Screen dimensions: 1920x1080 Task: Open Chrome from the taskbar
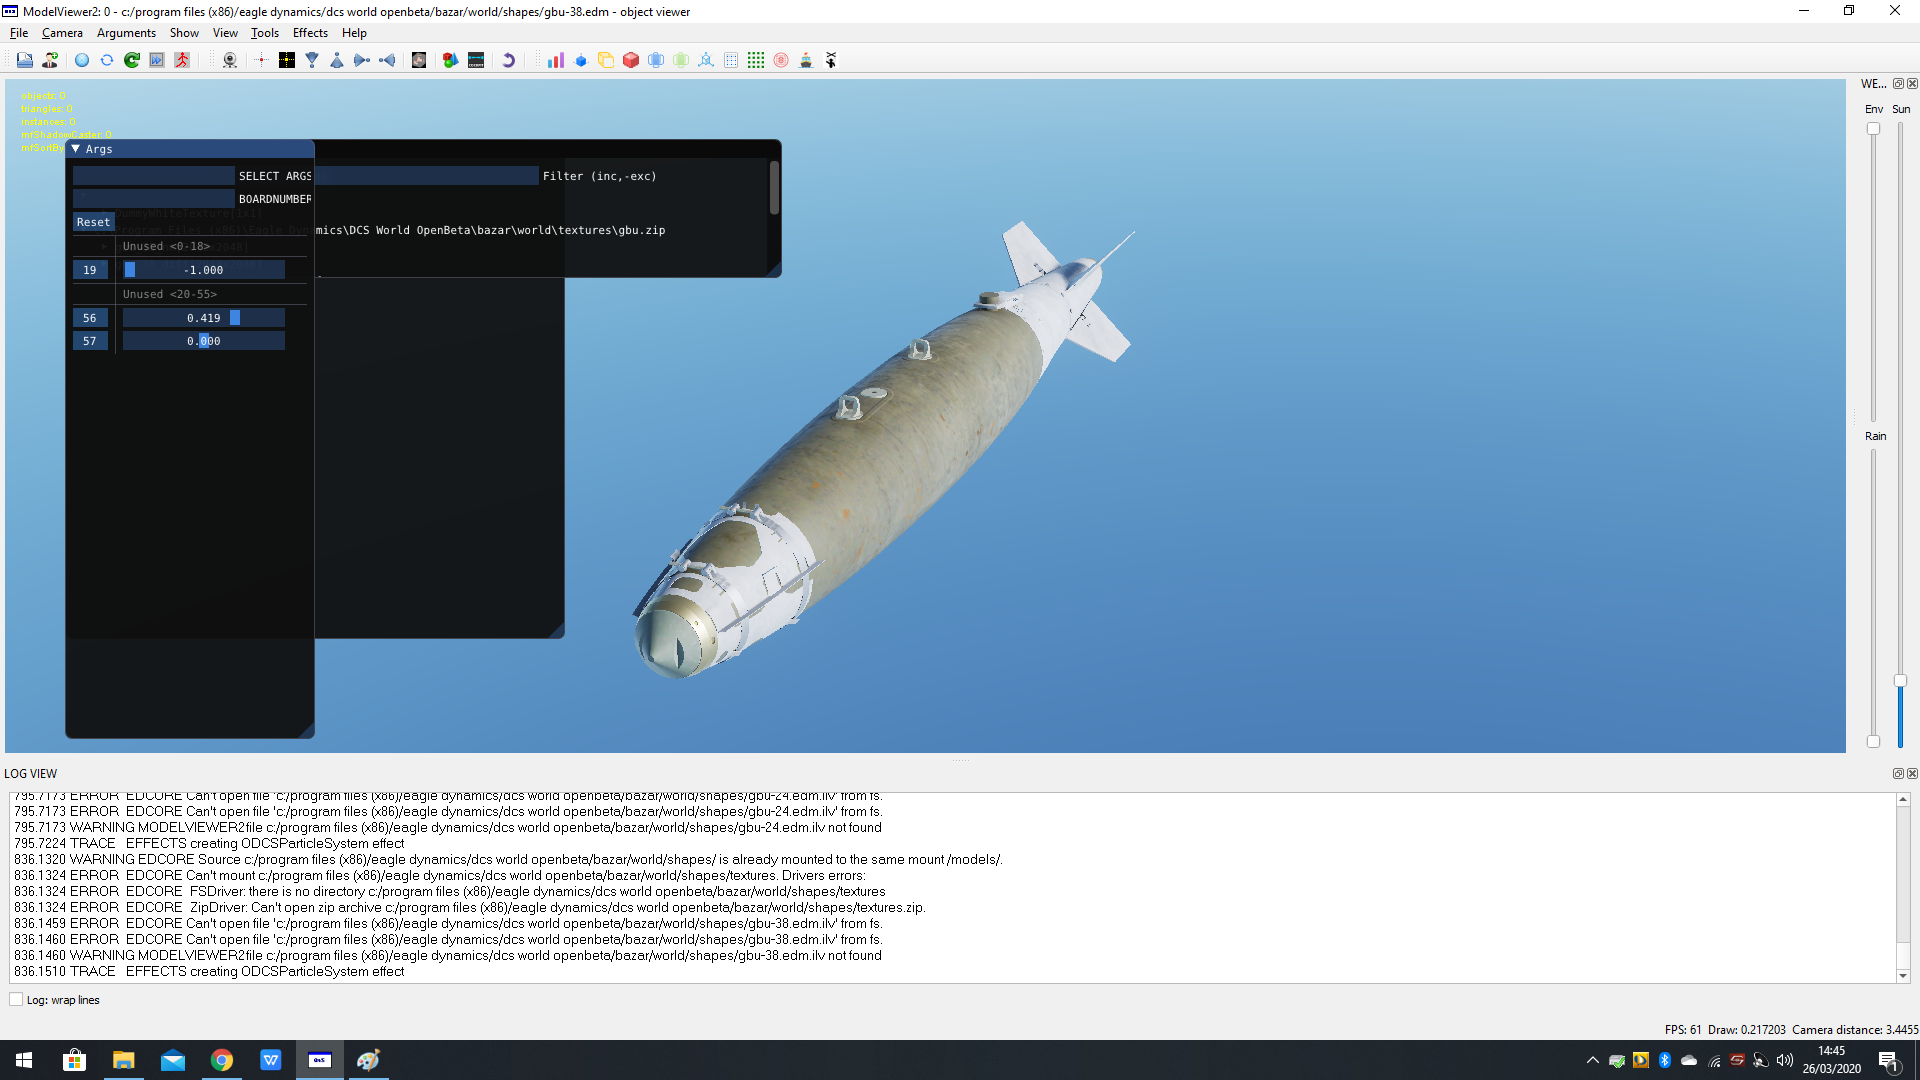point(222,1060)
